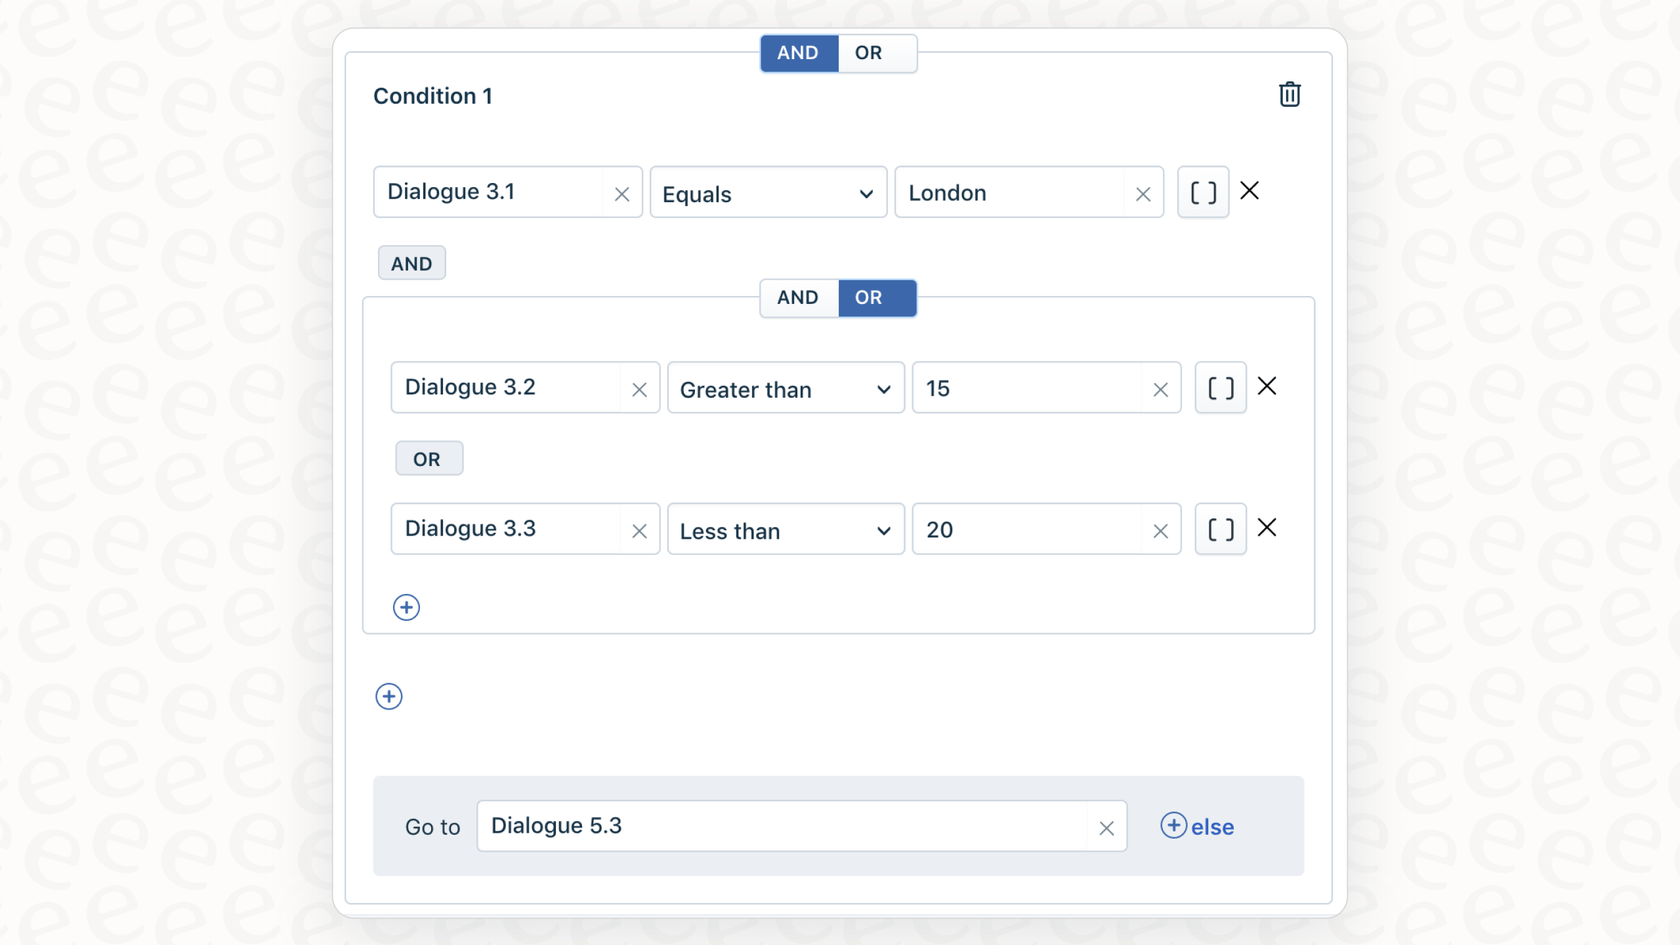Image resolution: width=1680 pixels, height=945 pixels.
Task: Click the AND chip under Dialogue 3.1
Action: 411,262
